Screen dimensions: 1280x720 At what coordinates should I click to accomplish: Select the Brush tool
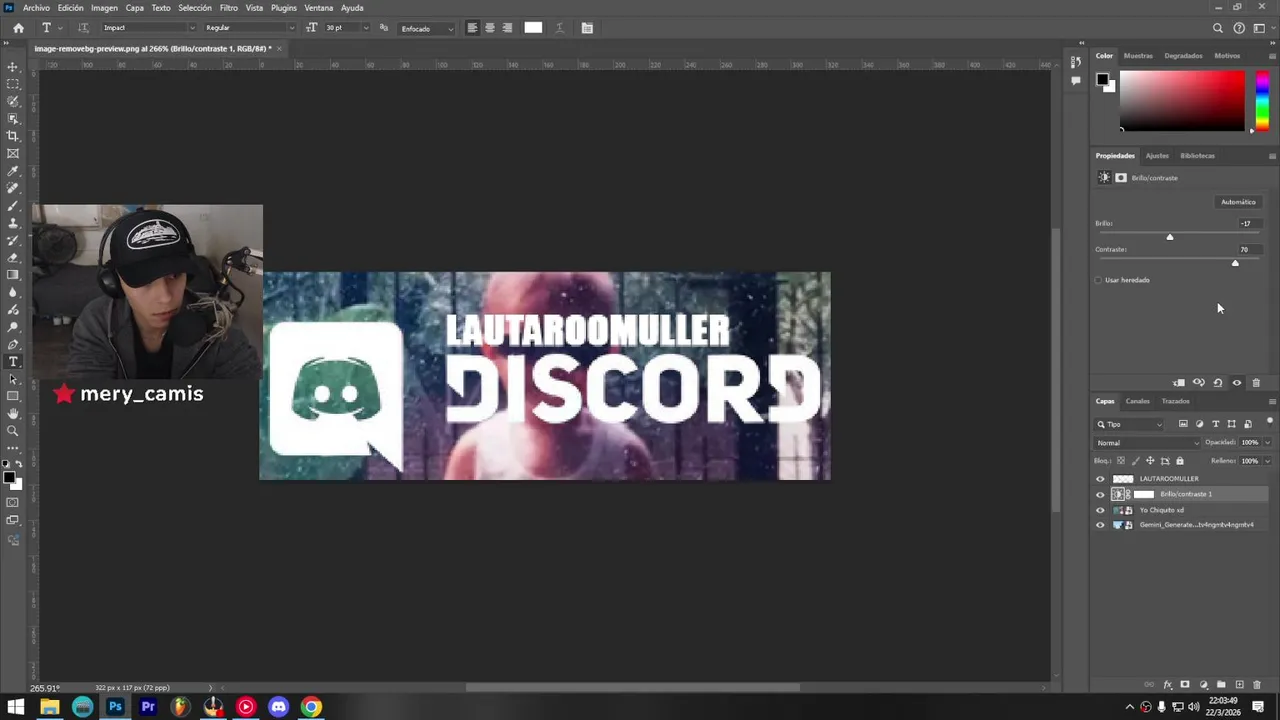13,205
